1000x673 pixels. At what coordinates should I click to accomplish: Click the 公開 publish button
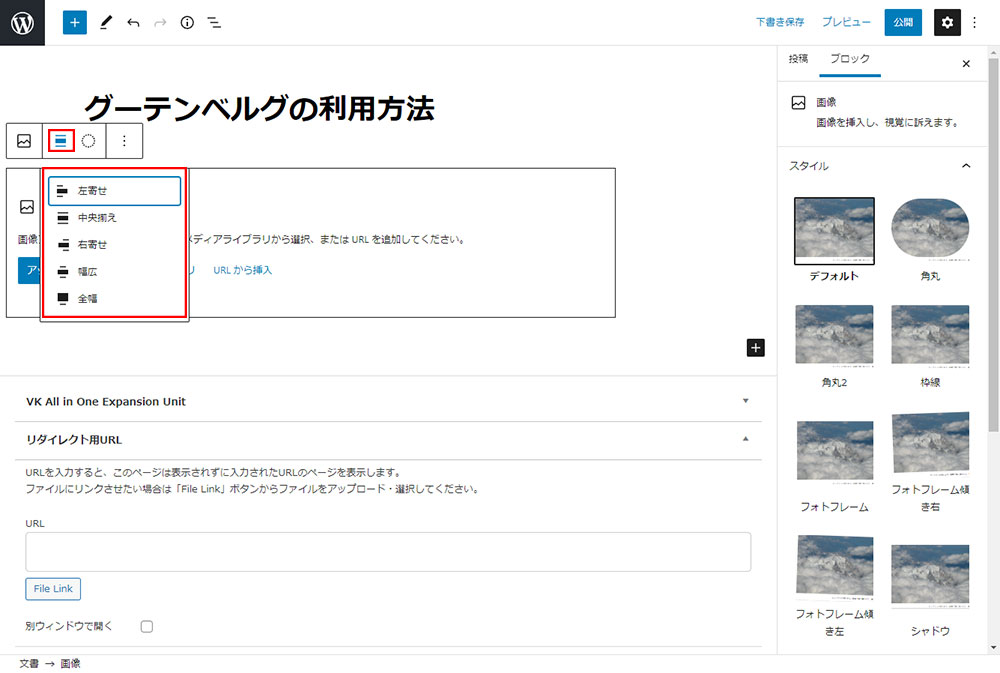coord(903,22)
